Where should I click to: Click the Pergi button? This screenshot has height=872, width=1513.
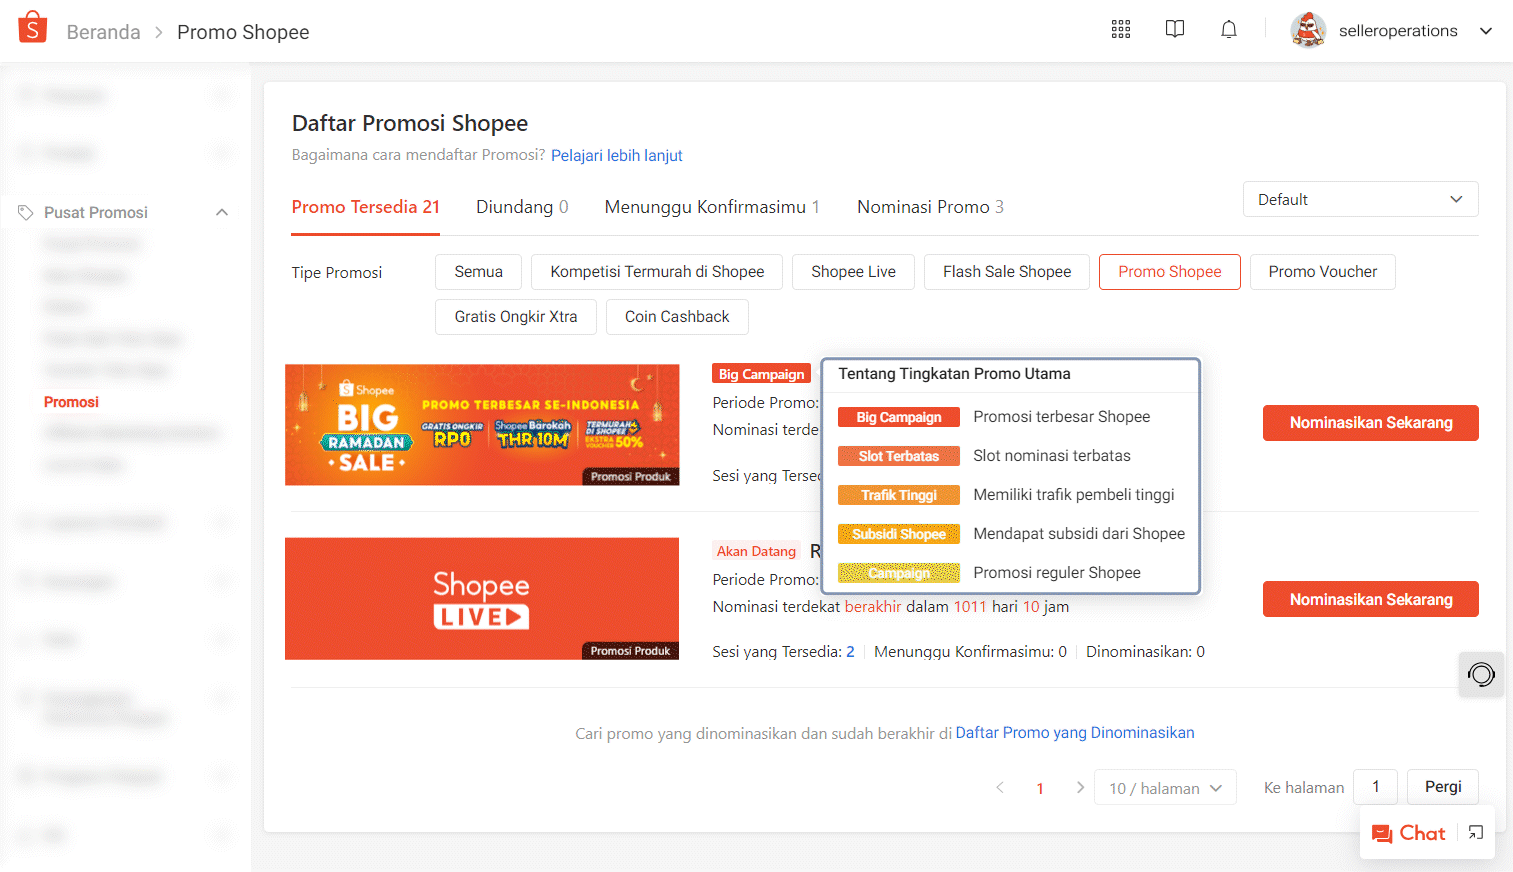tap(1442, 787)
